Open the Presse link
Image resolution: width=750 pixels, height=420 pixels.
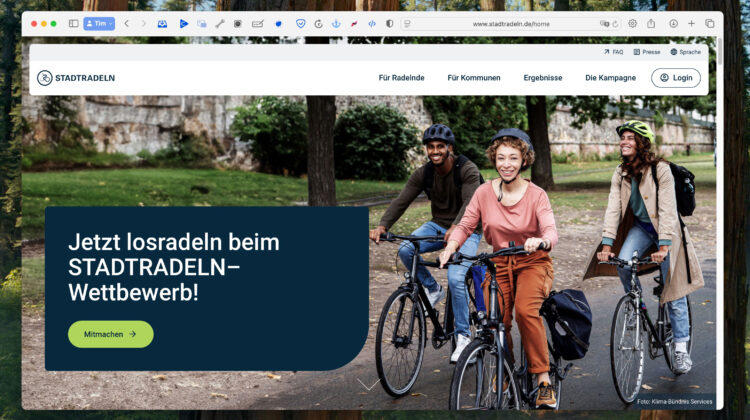647,52
